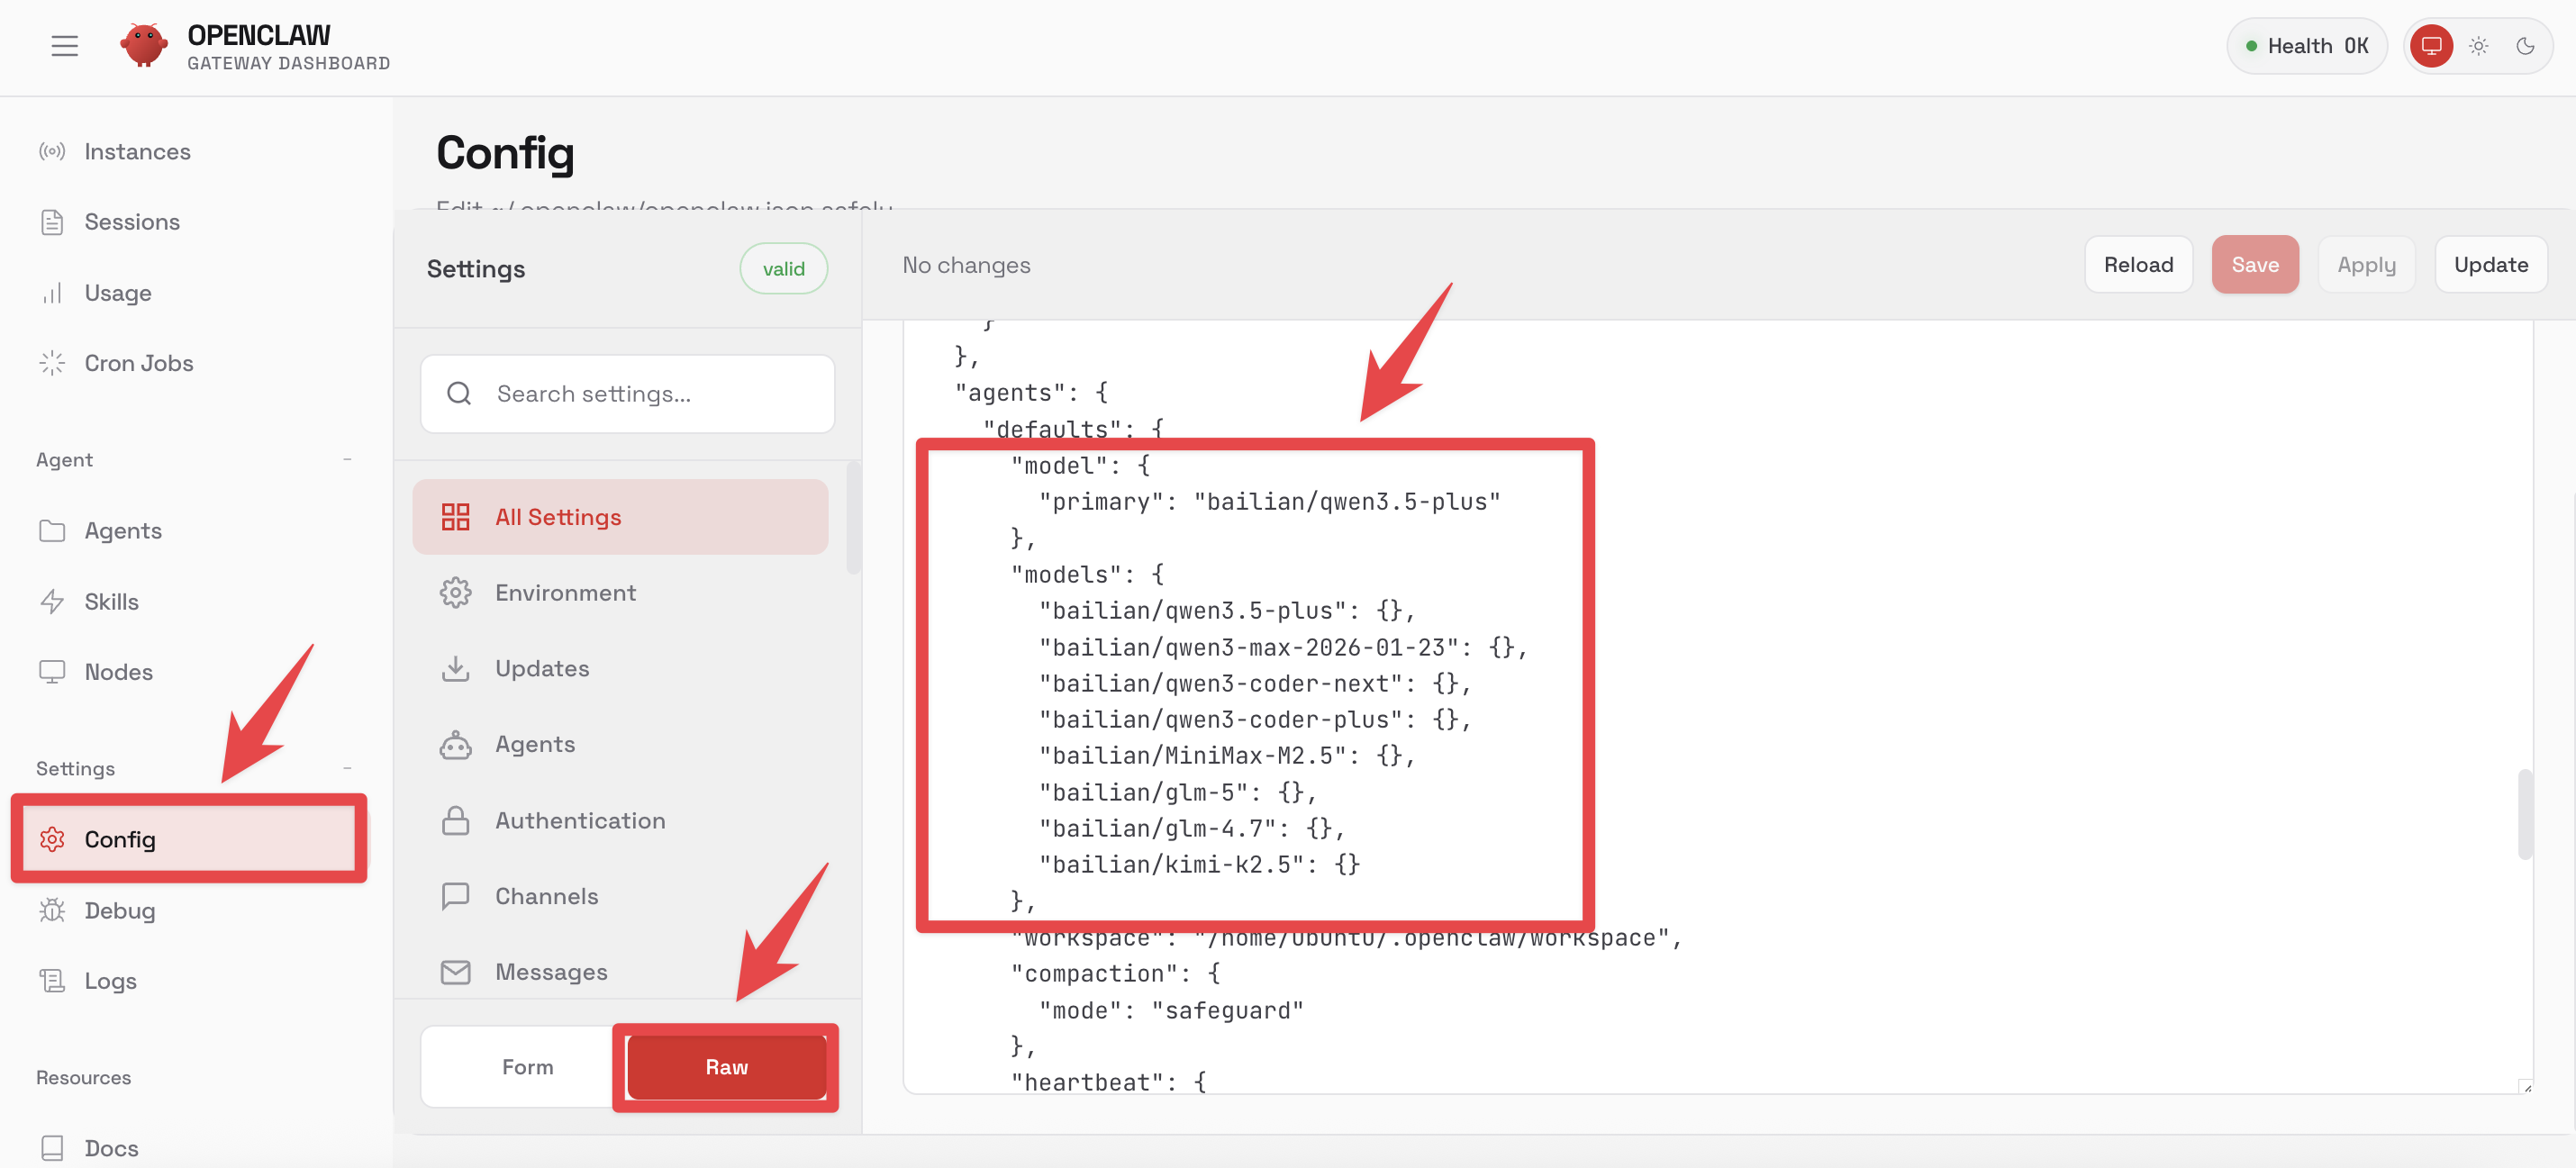Switch to Form view tab
This screenshot has height=1168, width=2576.
pyautogui.click(x=527, y=1067)
